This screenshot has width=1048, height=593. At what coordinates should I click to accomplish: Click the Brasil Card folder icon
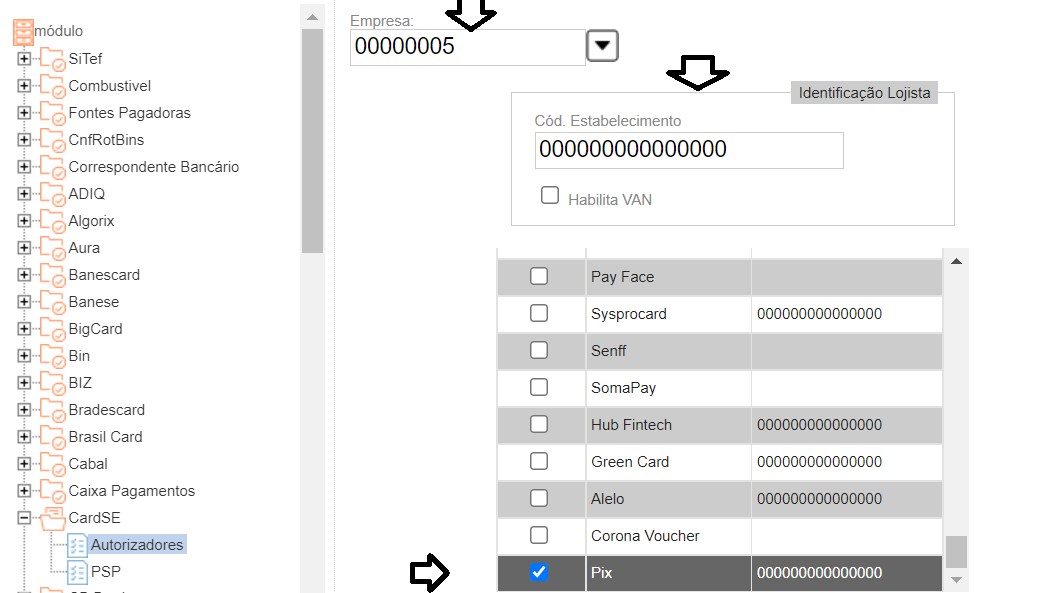tap(53, 437)
